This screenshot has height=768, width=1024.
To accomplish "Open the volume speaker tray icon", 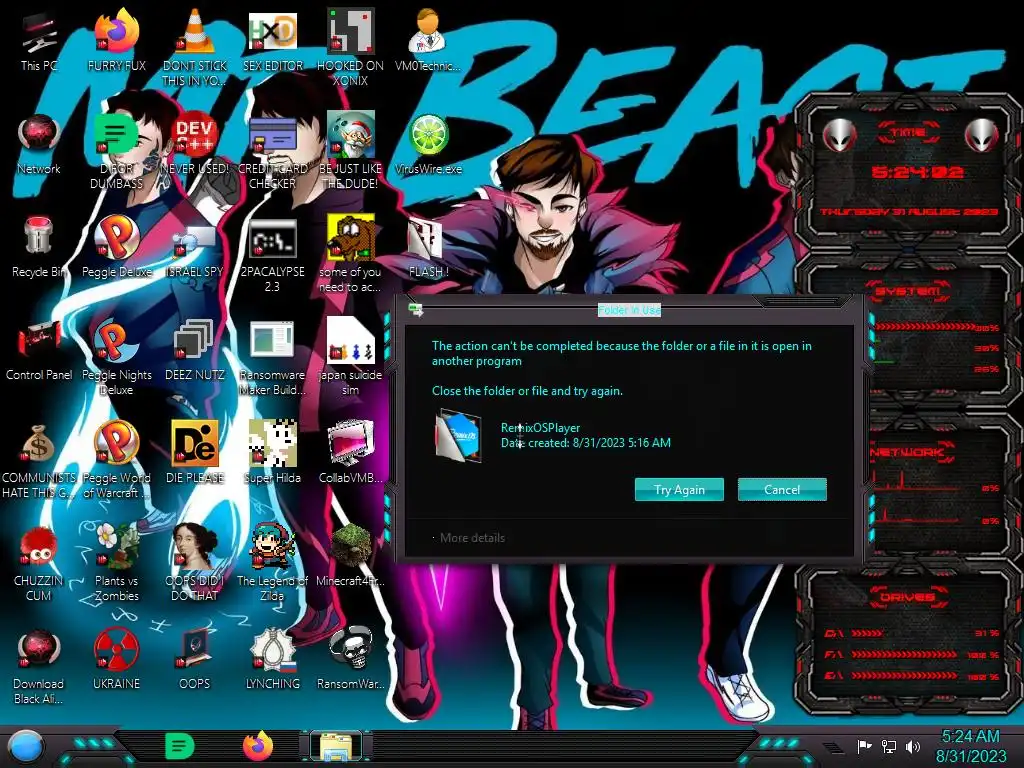I will point(913,746).
